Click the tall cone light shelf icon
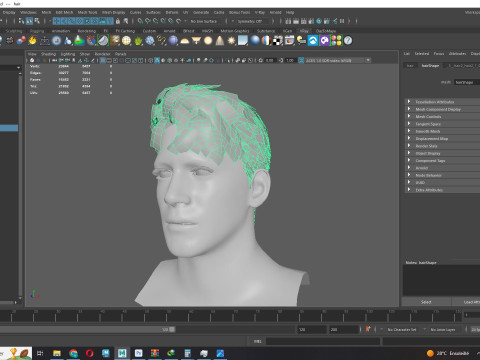Image resolution: width=480 pixels, height=360 pixels. [x=220, y=41]
